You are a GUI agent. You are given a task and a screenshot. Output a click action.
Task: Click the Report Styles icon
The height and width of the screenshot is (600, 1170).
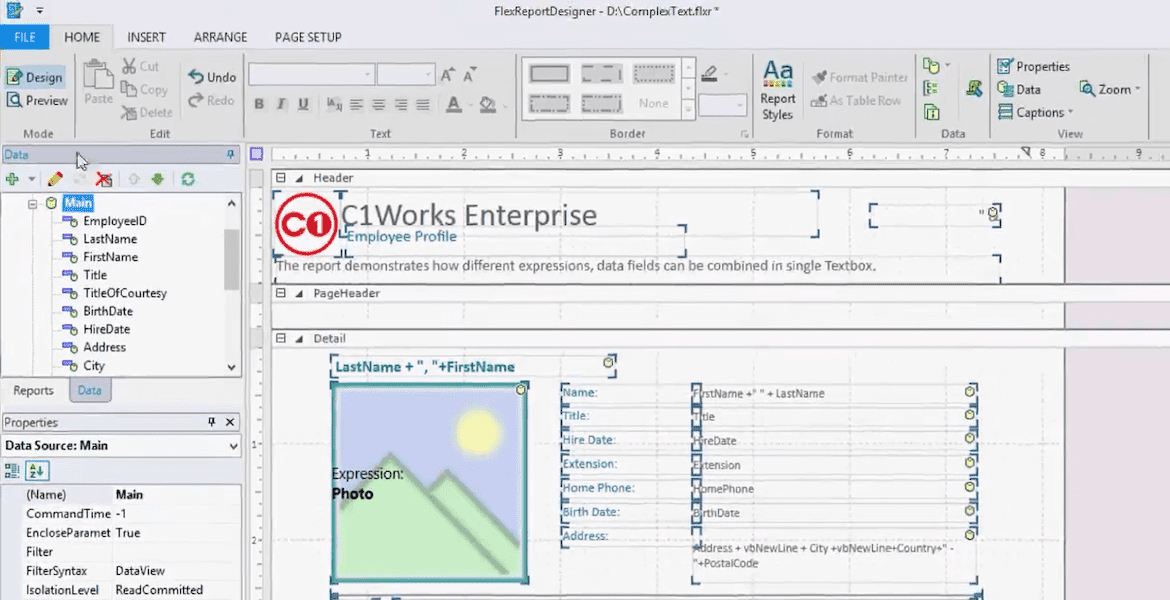[777, 88]
